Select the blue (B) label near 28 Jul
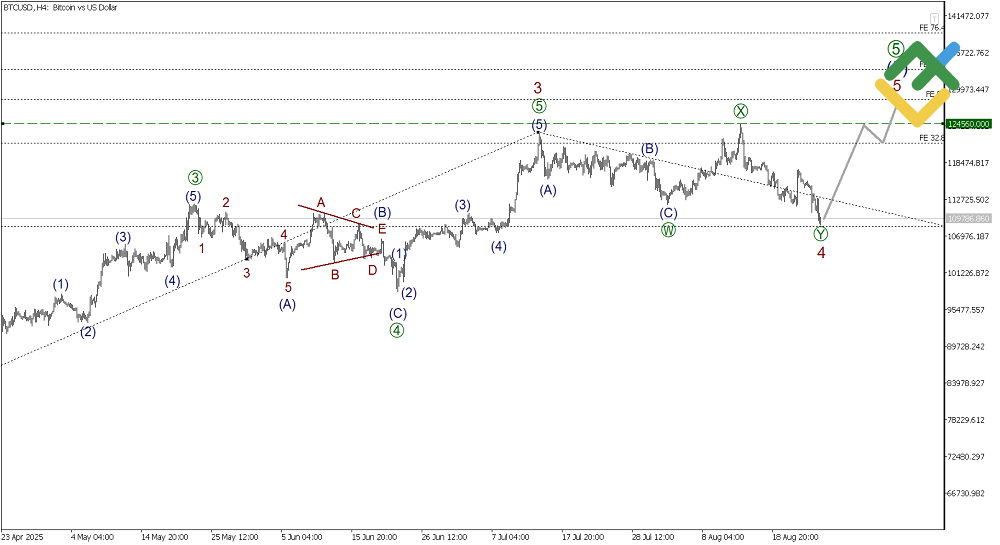 click(649, 149)
